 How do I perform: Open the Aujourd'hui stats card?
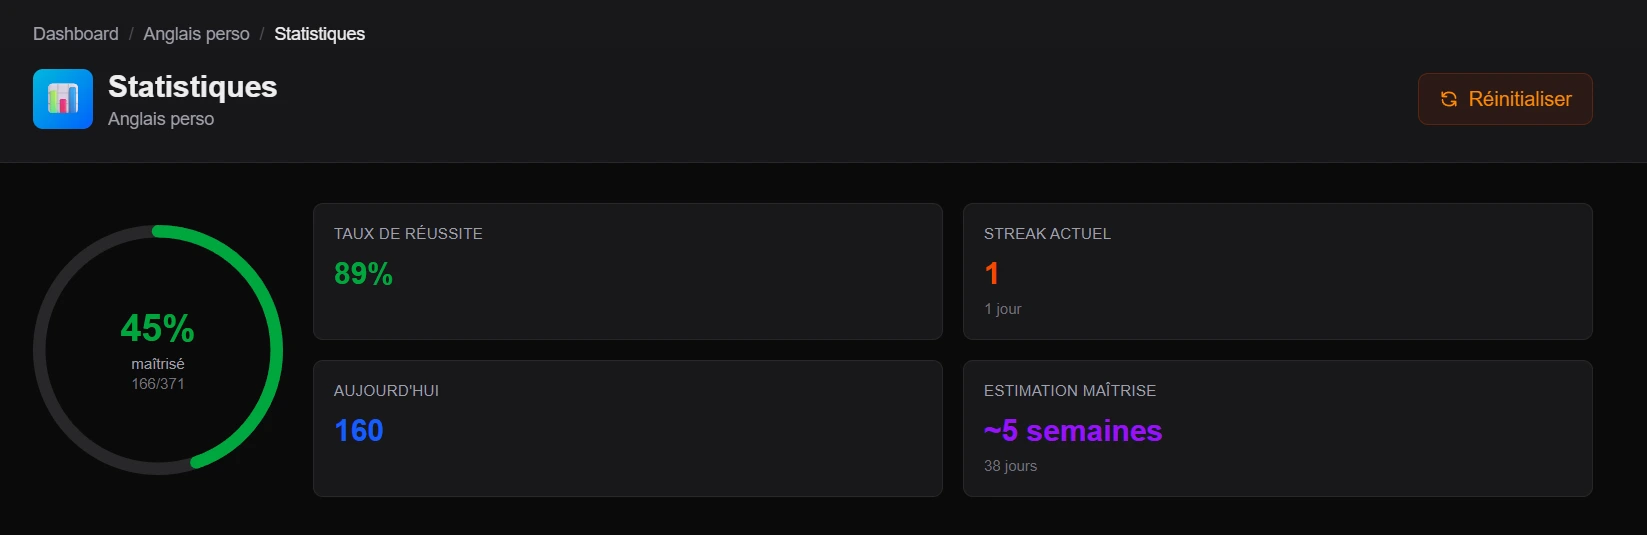pyautogui.click(x=627, y=428)
